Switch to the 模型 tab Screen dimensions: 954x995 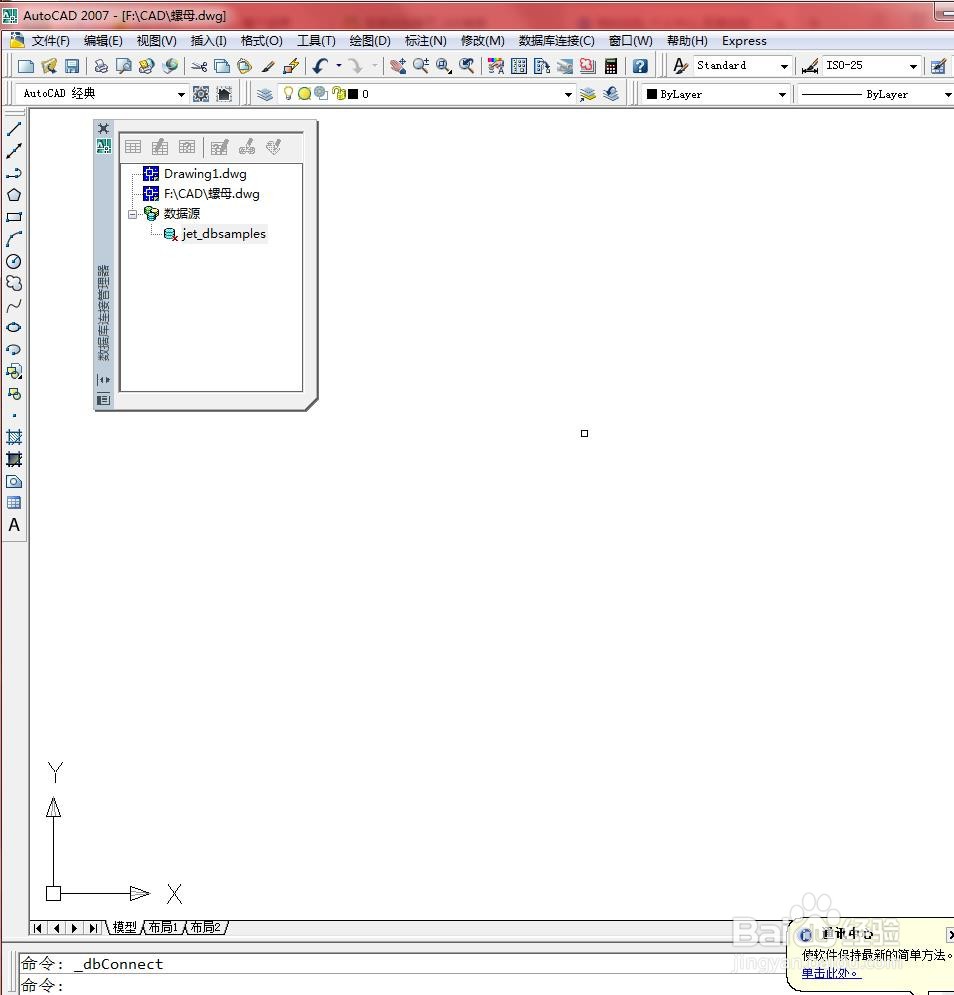(x=124, y=928)
